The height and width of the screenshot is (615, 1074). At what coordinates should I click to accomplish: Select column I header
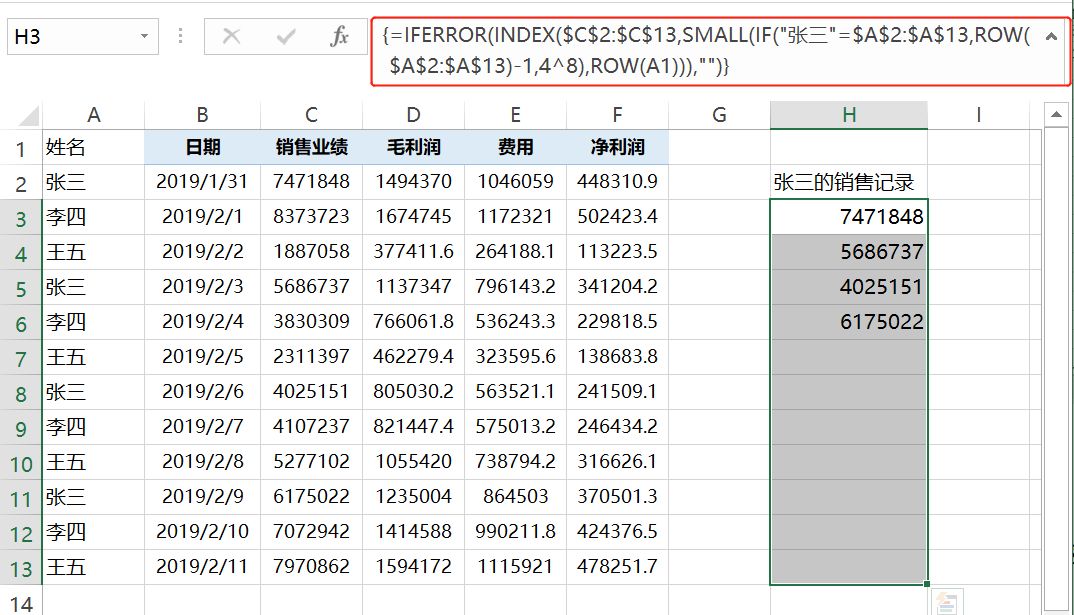click(979, 115)
